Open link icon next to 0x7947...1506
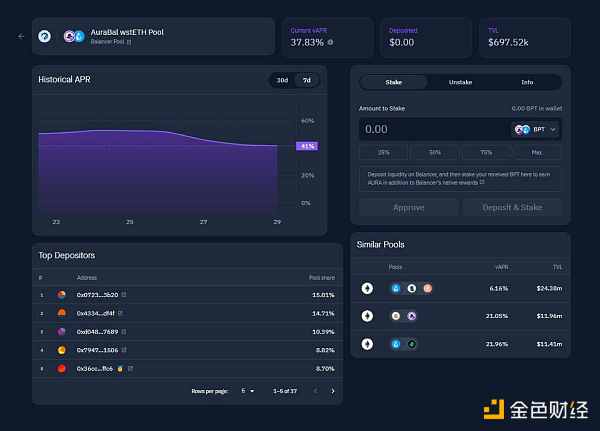Image resolution: width=600 pixels, height=431 pixels. click(x=124, y=350)
